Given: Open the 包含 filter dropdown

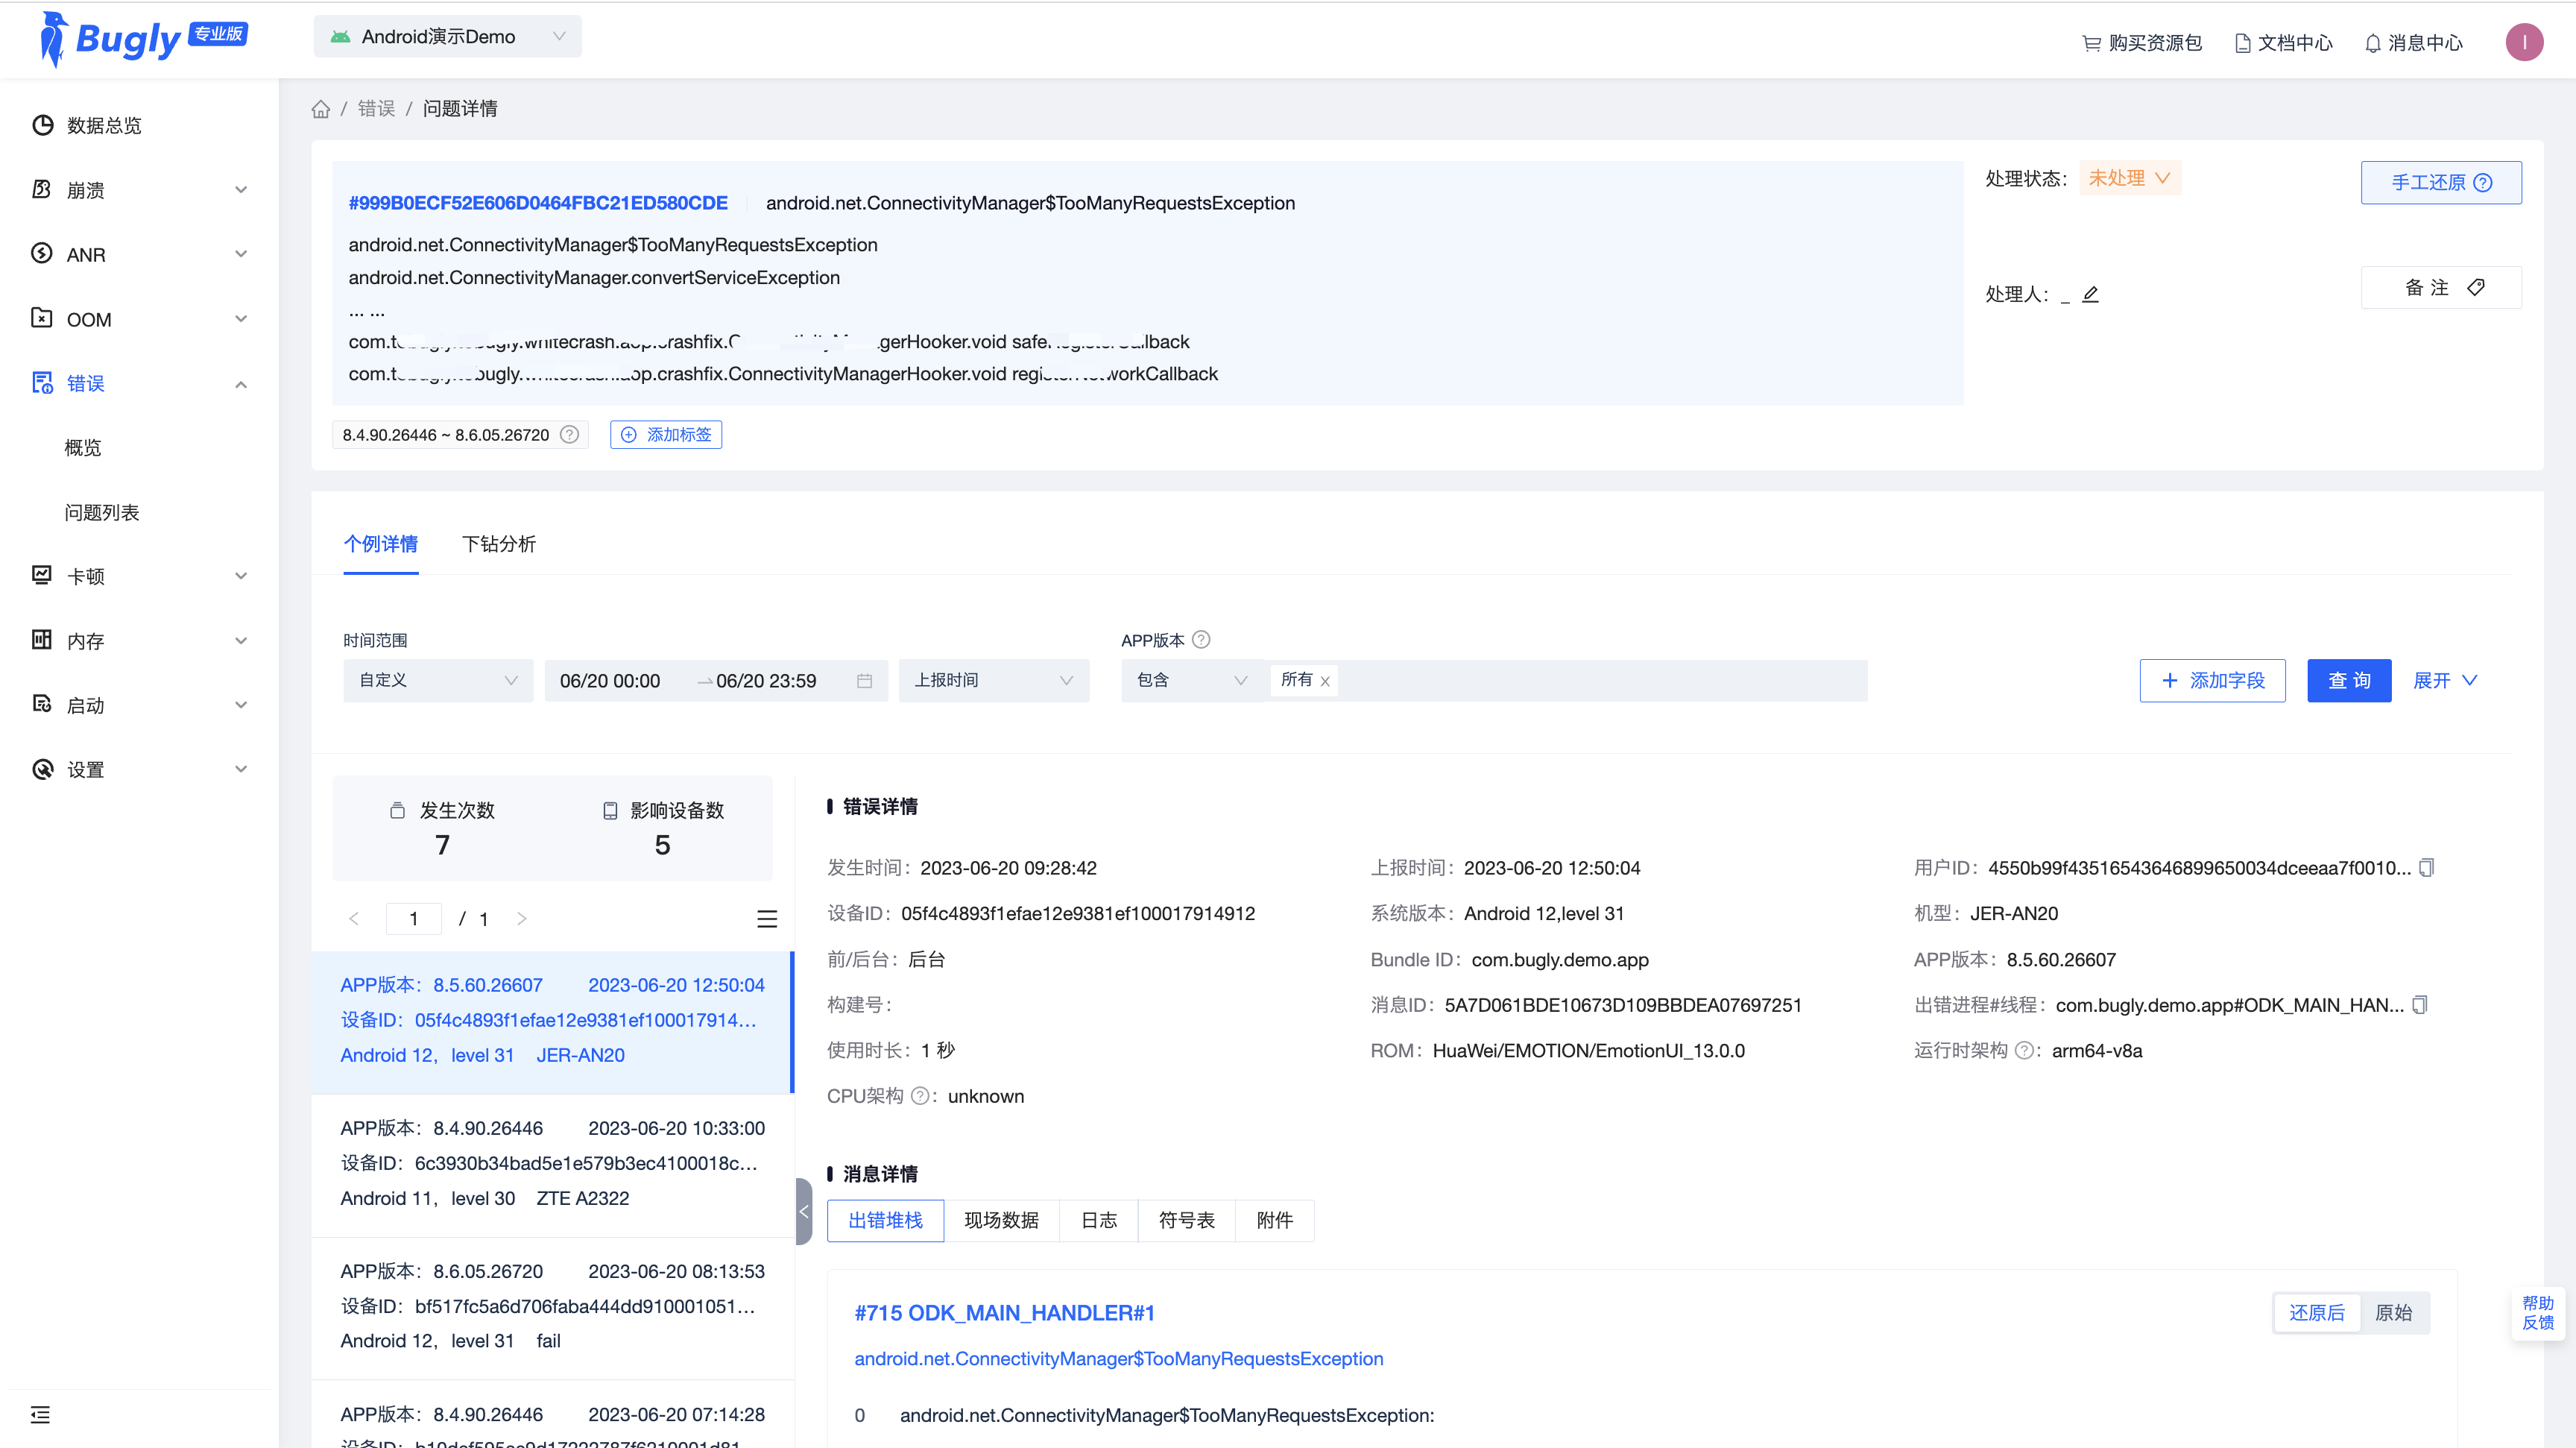Looking at the screenshot, I should (x=1192, y=681).
